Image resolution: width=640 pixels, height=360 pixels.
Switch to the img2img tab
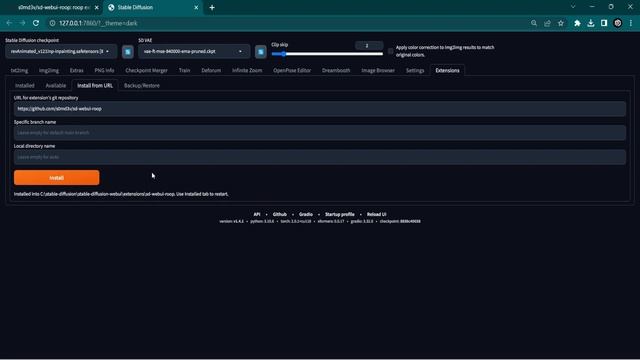[x=49, y=70]
